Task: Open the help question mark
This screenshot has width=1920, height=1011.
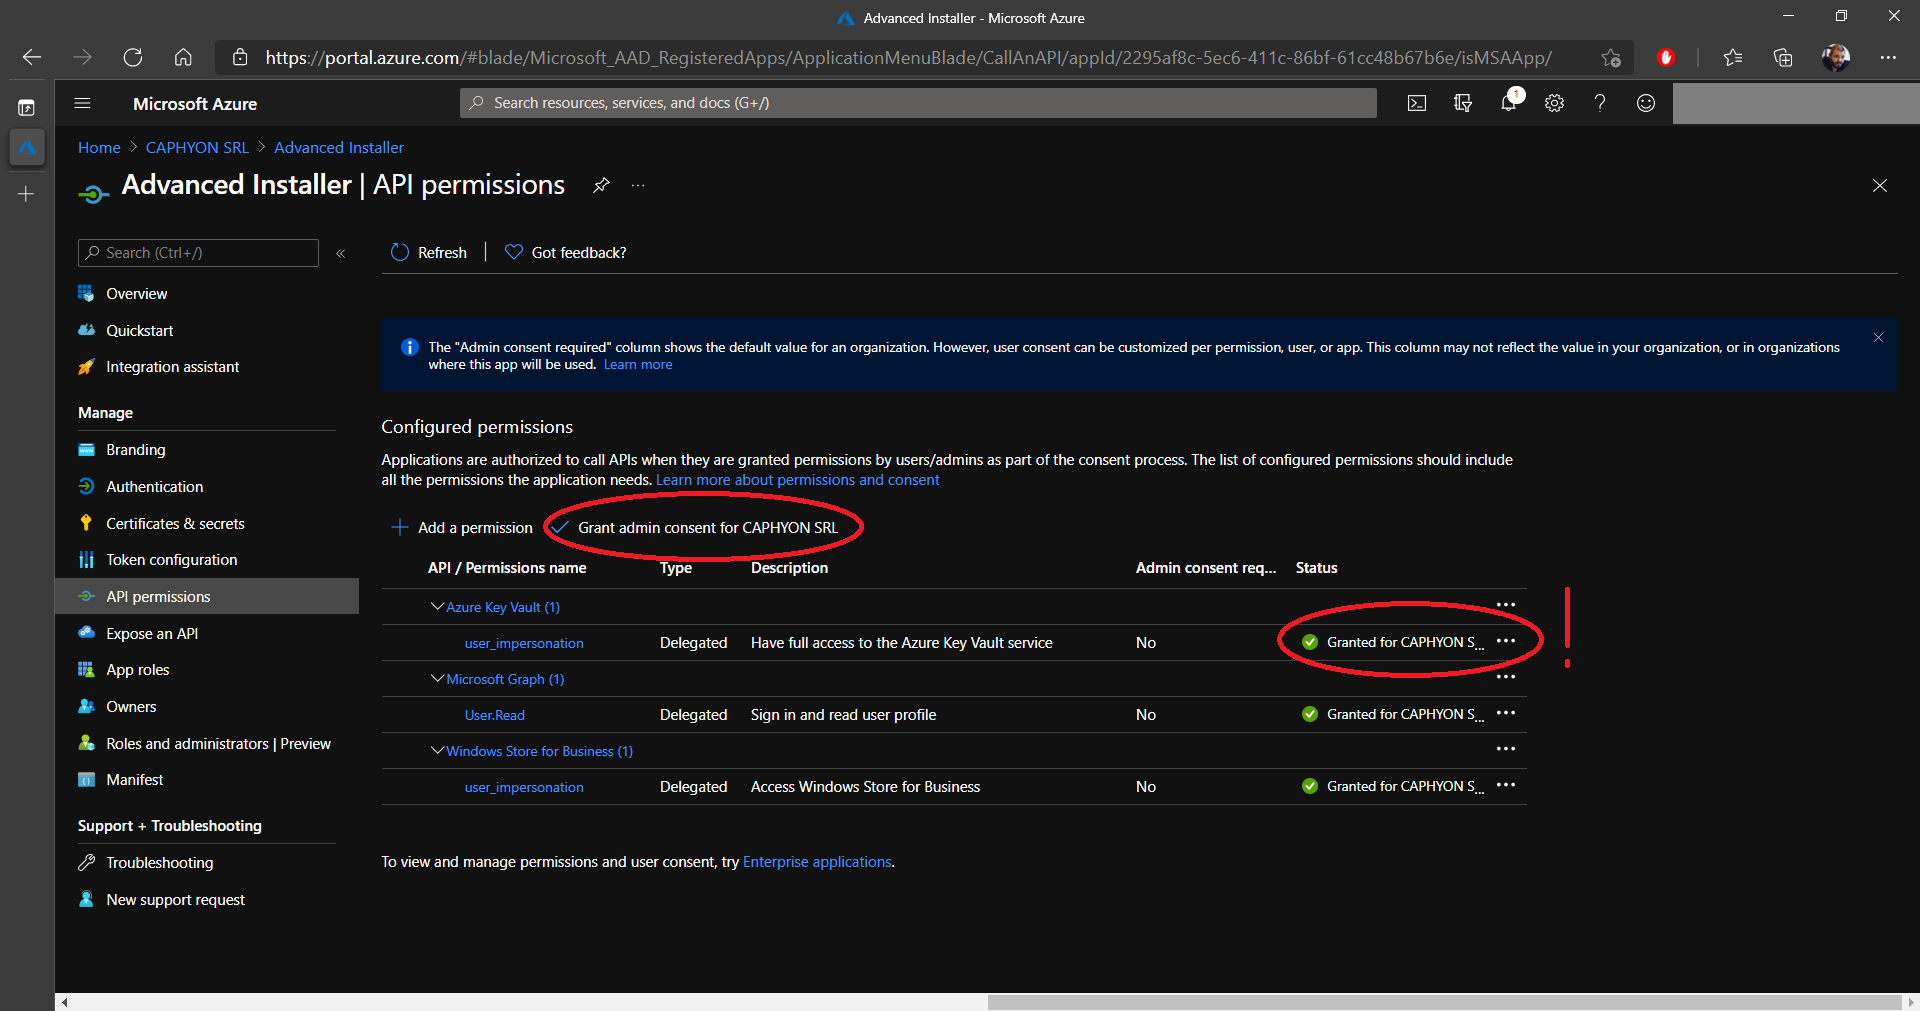Action: 1600,103
